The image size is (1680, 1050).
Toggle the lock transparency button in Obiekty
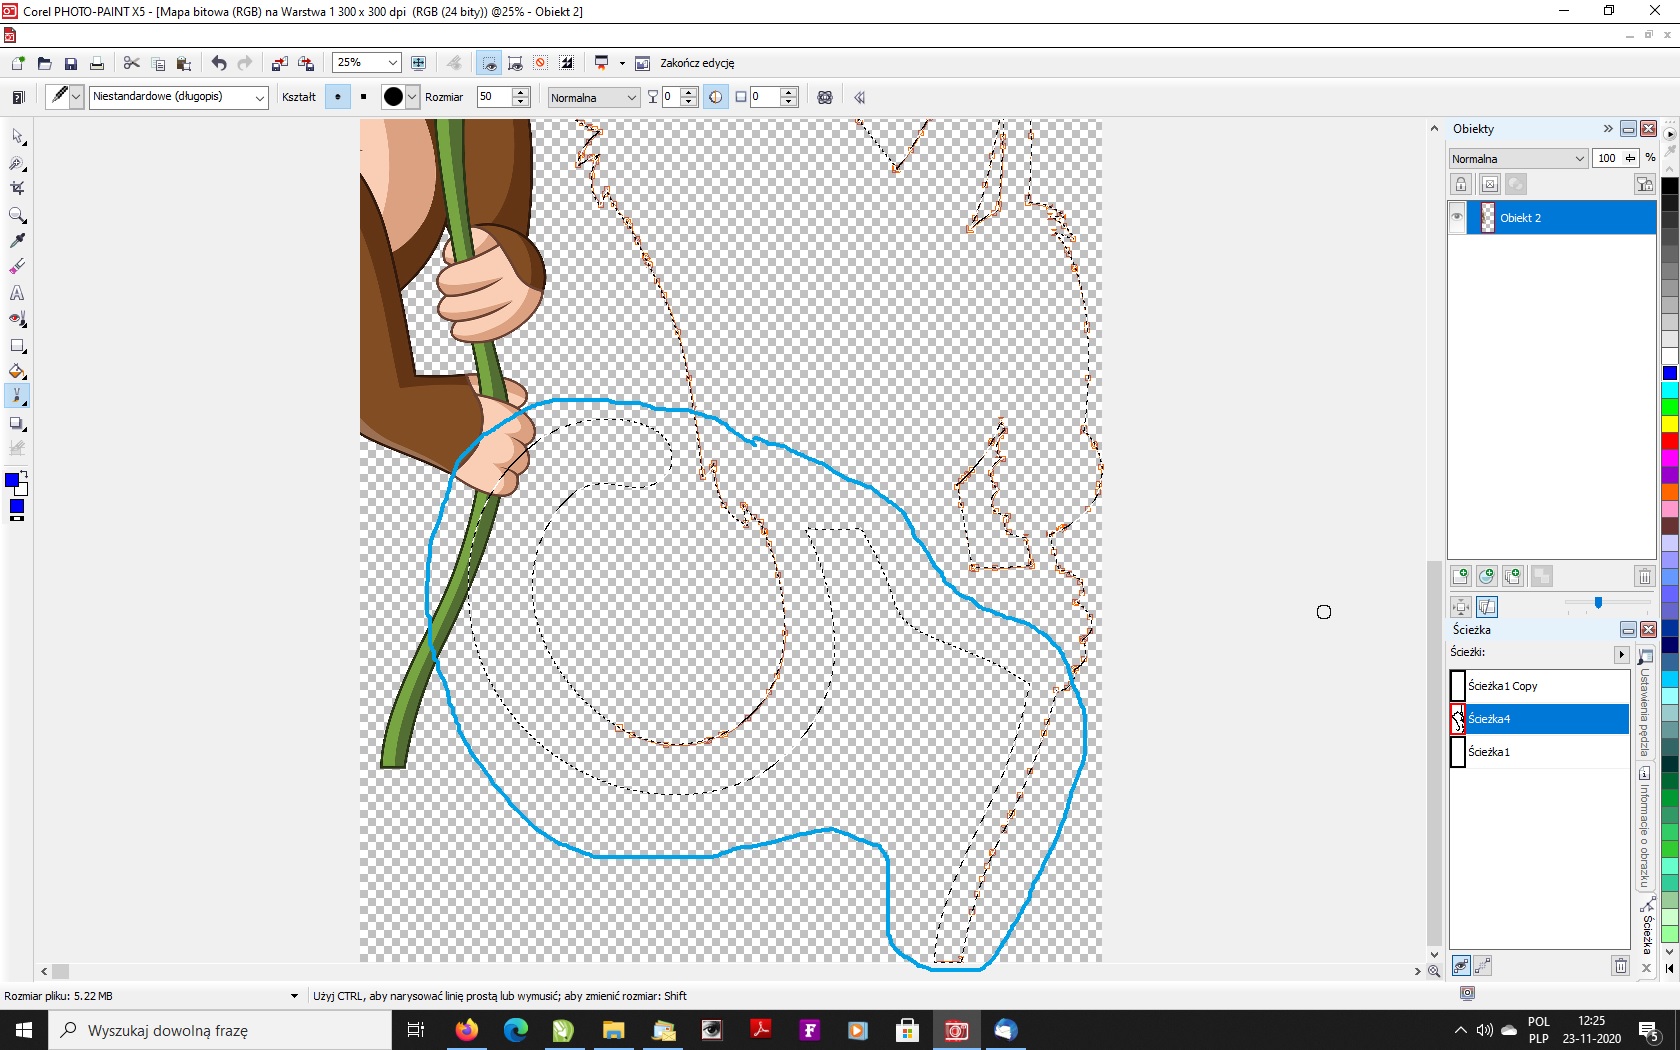(x=1461, y=184)
